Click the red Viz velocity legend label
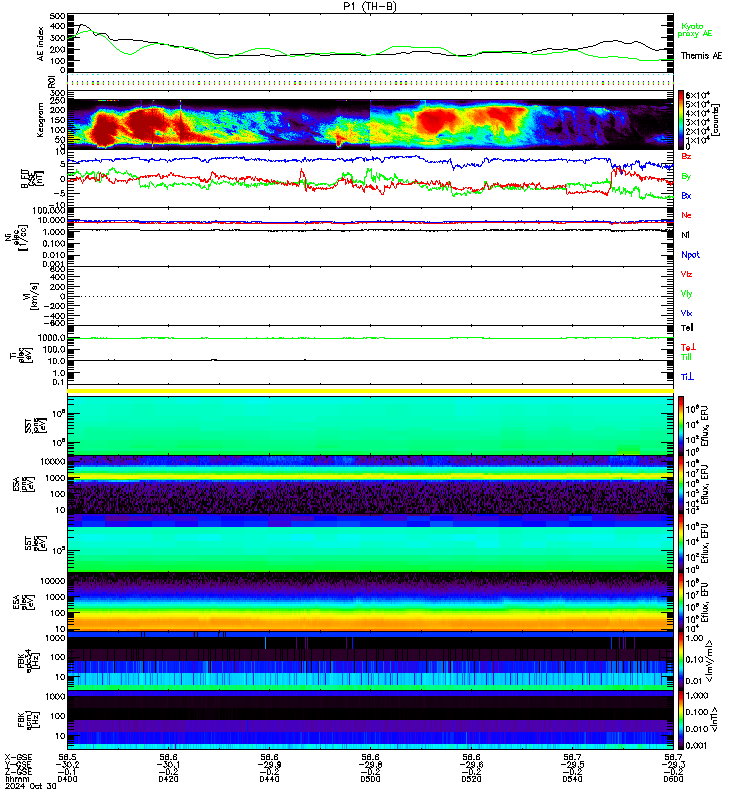 point(686,274)
